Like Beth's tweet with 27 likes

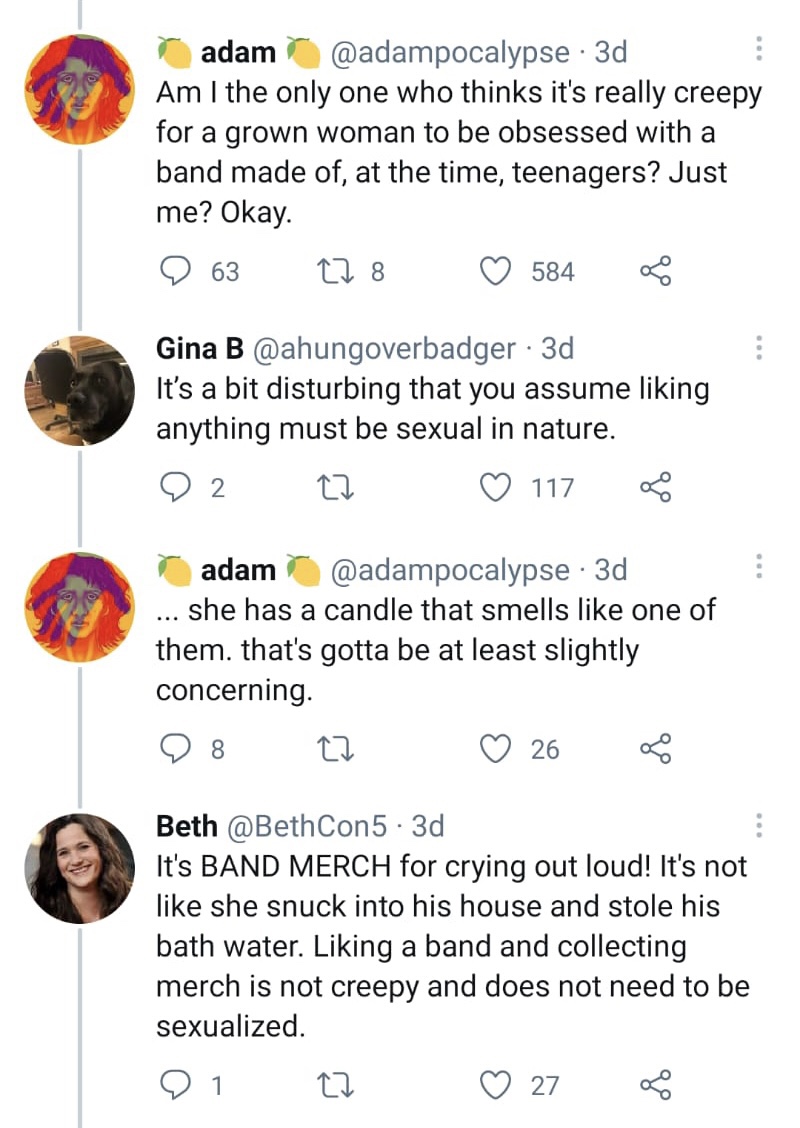point(496,1085)
